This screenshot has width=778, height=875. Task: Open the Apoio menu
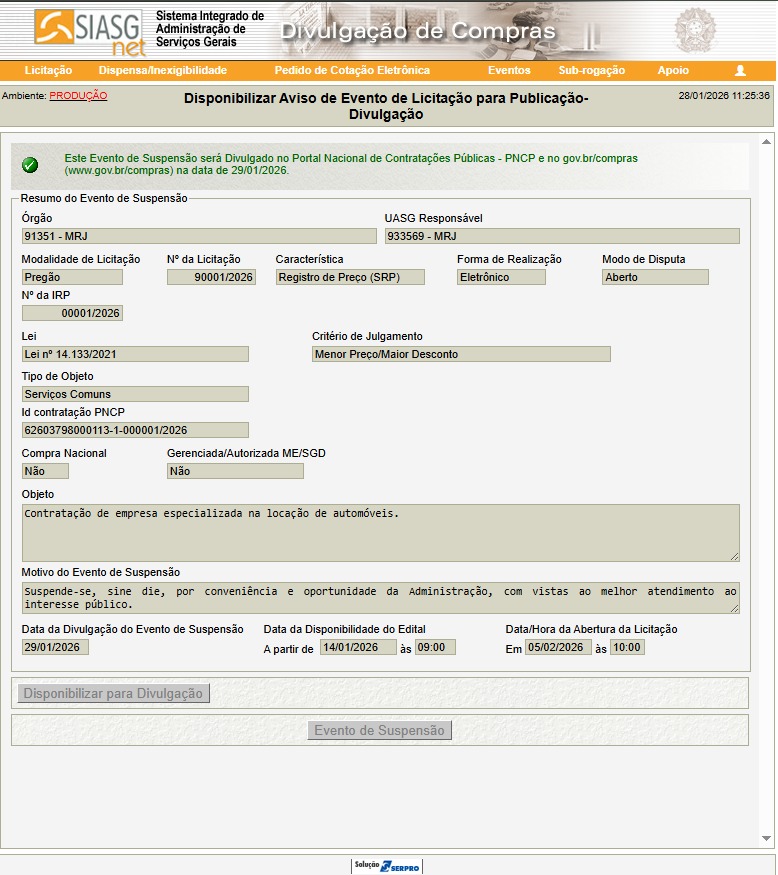click(x=673, y=71)
